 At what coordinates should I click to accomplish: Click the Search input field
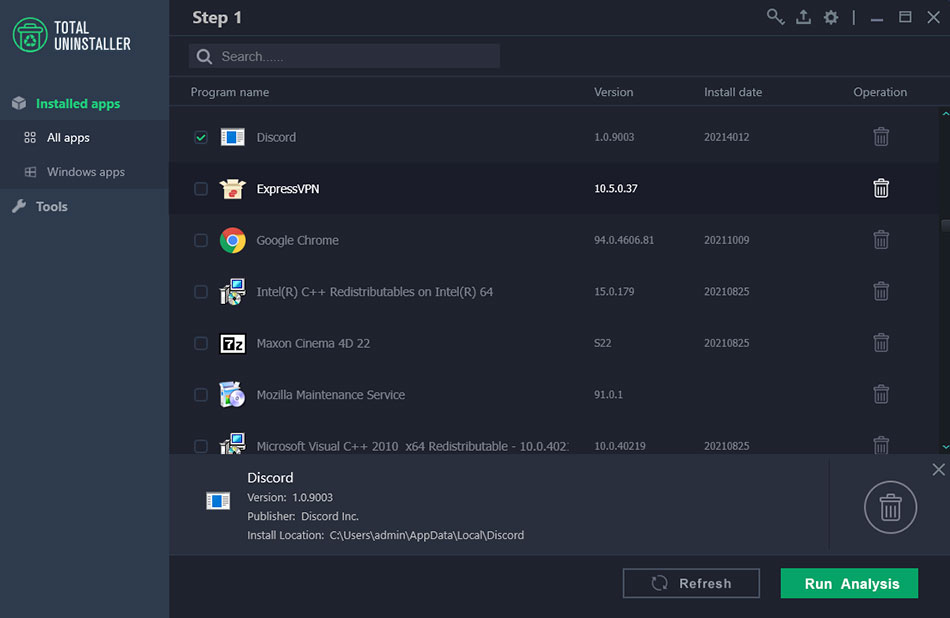344,56
